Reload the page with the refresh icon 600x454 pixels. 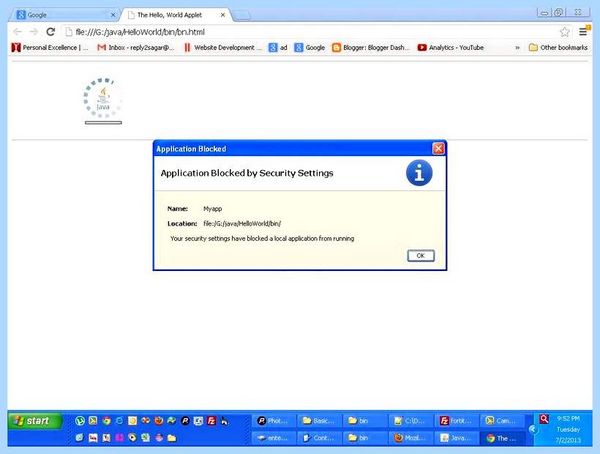[51, 32]
